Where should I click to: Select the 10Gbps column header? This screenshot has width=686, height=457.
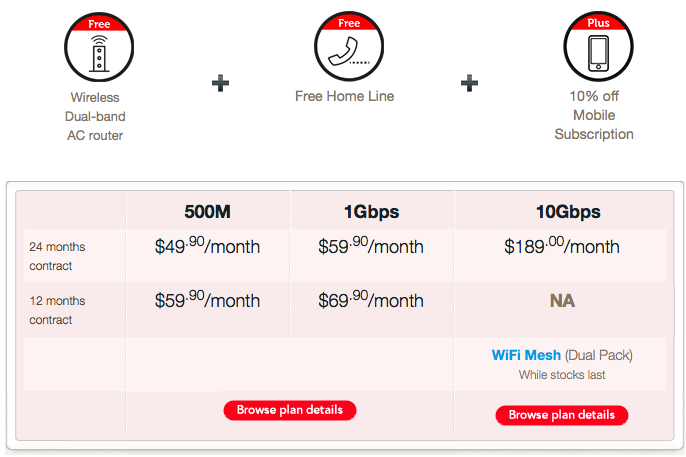point(561,212)
